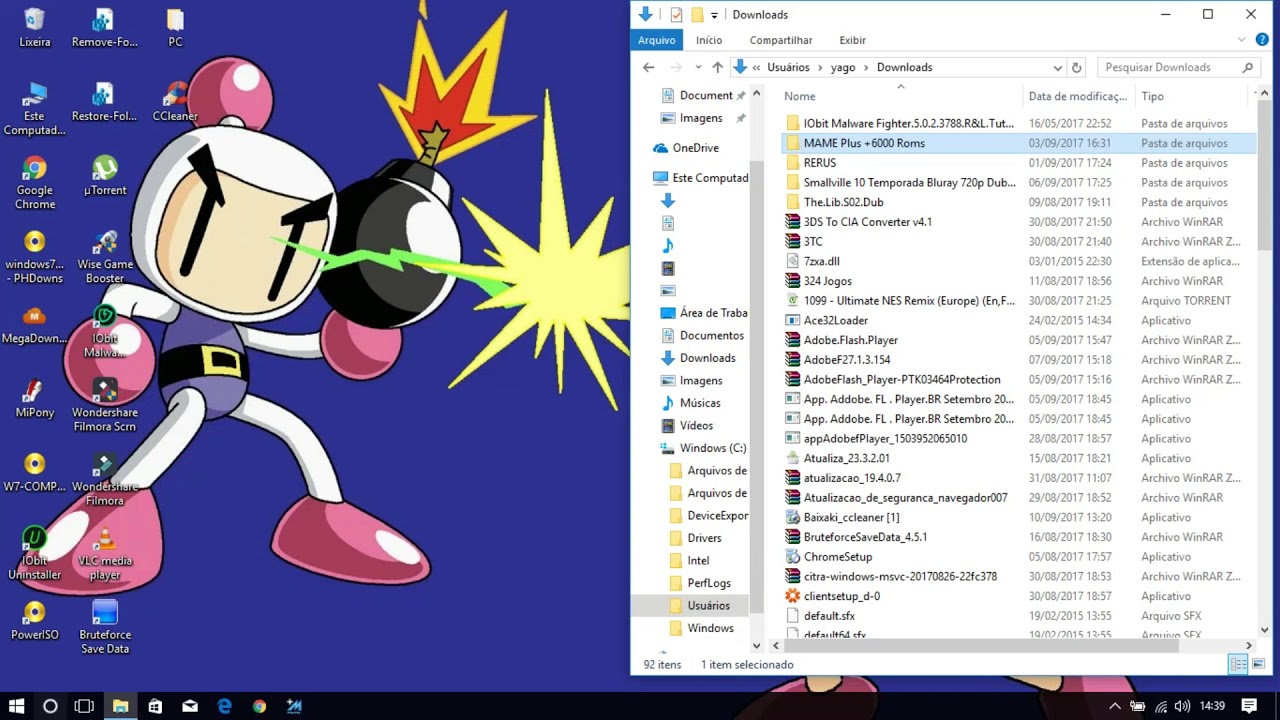The width and height of the screenshot is (1280, 720).
Task: Select Bruteforce Save Data desktop icon
Action: (105, 627)
